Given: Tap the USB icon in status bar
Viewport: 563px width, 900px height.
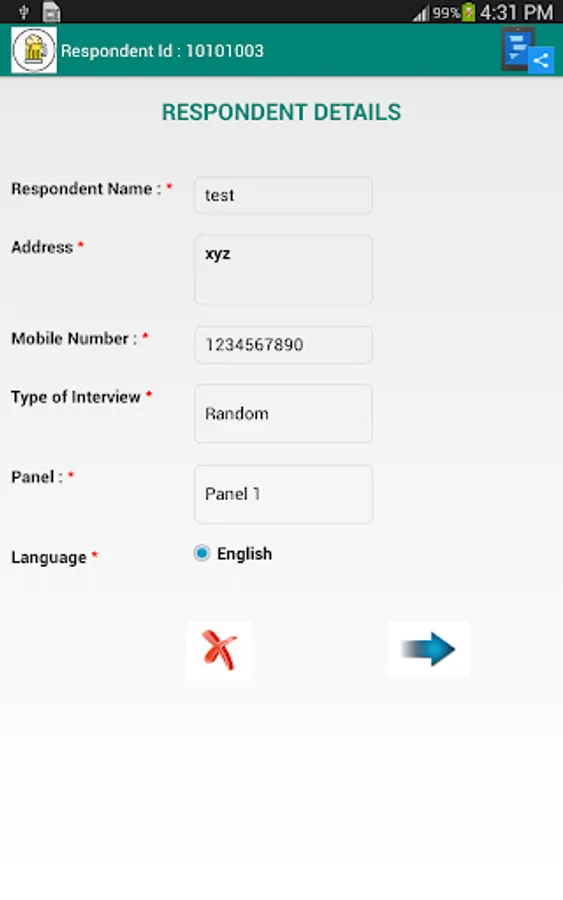Looking at the screenshot, I should [x=24, y=11].
